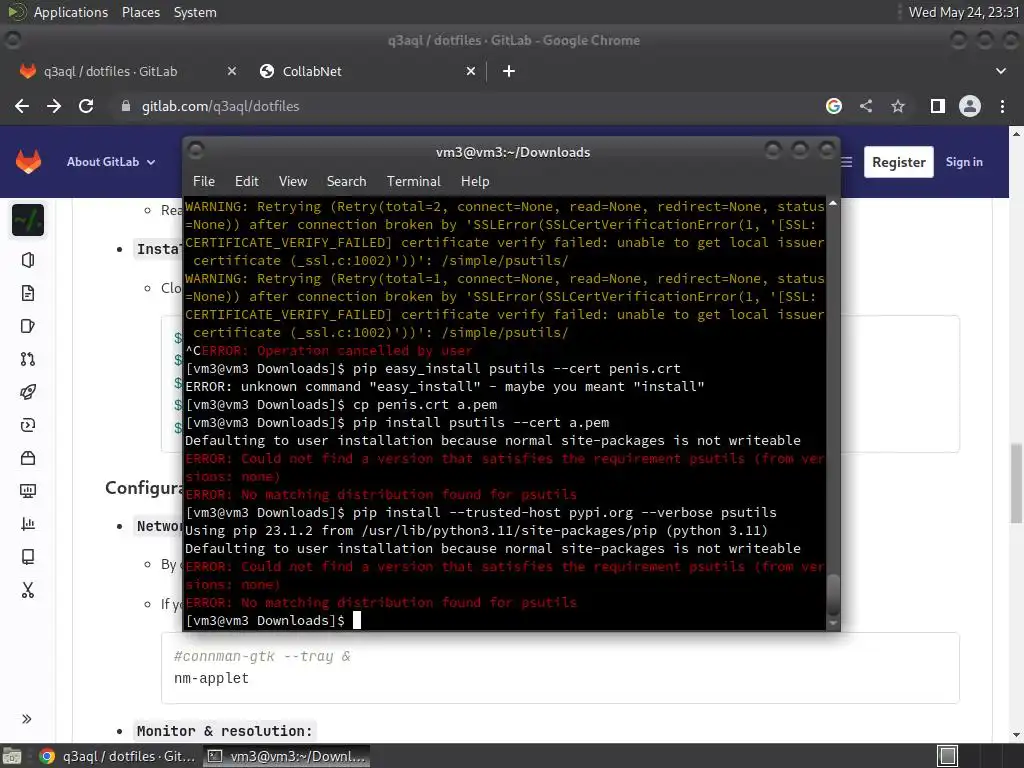Open terminal Search menu
The height and width of the screenshot is (768, 1024).
tap(346, 181)
